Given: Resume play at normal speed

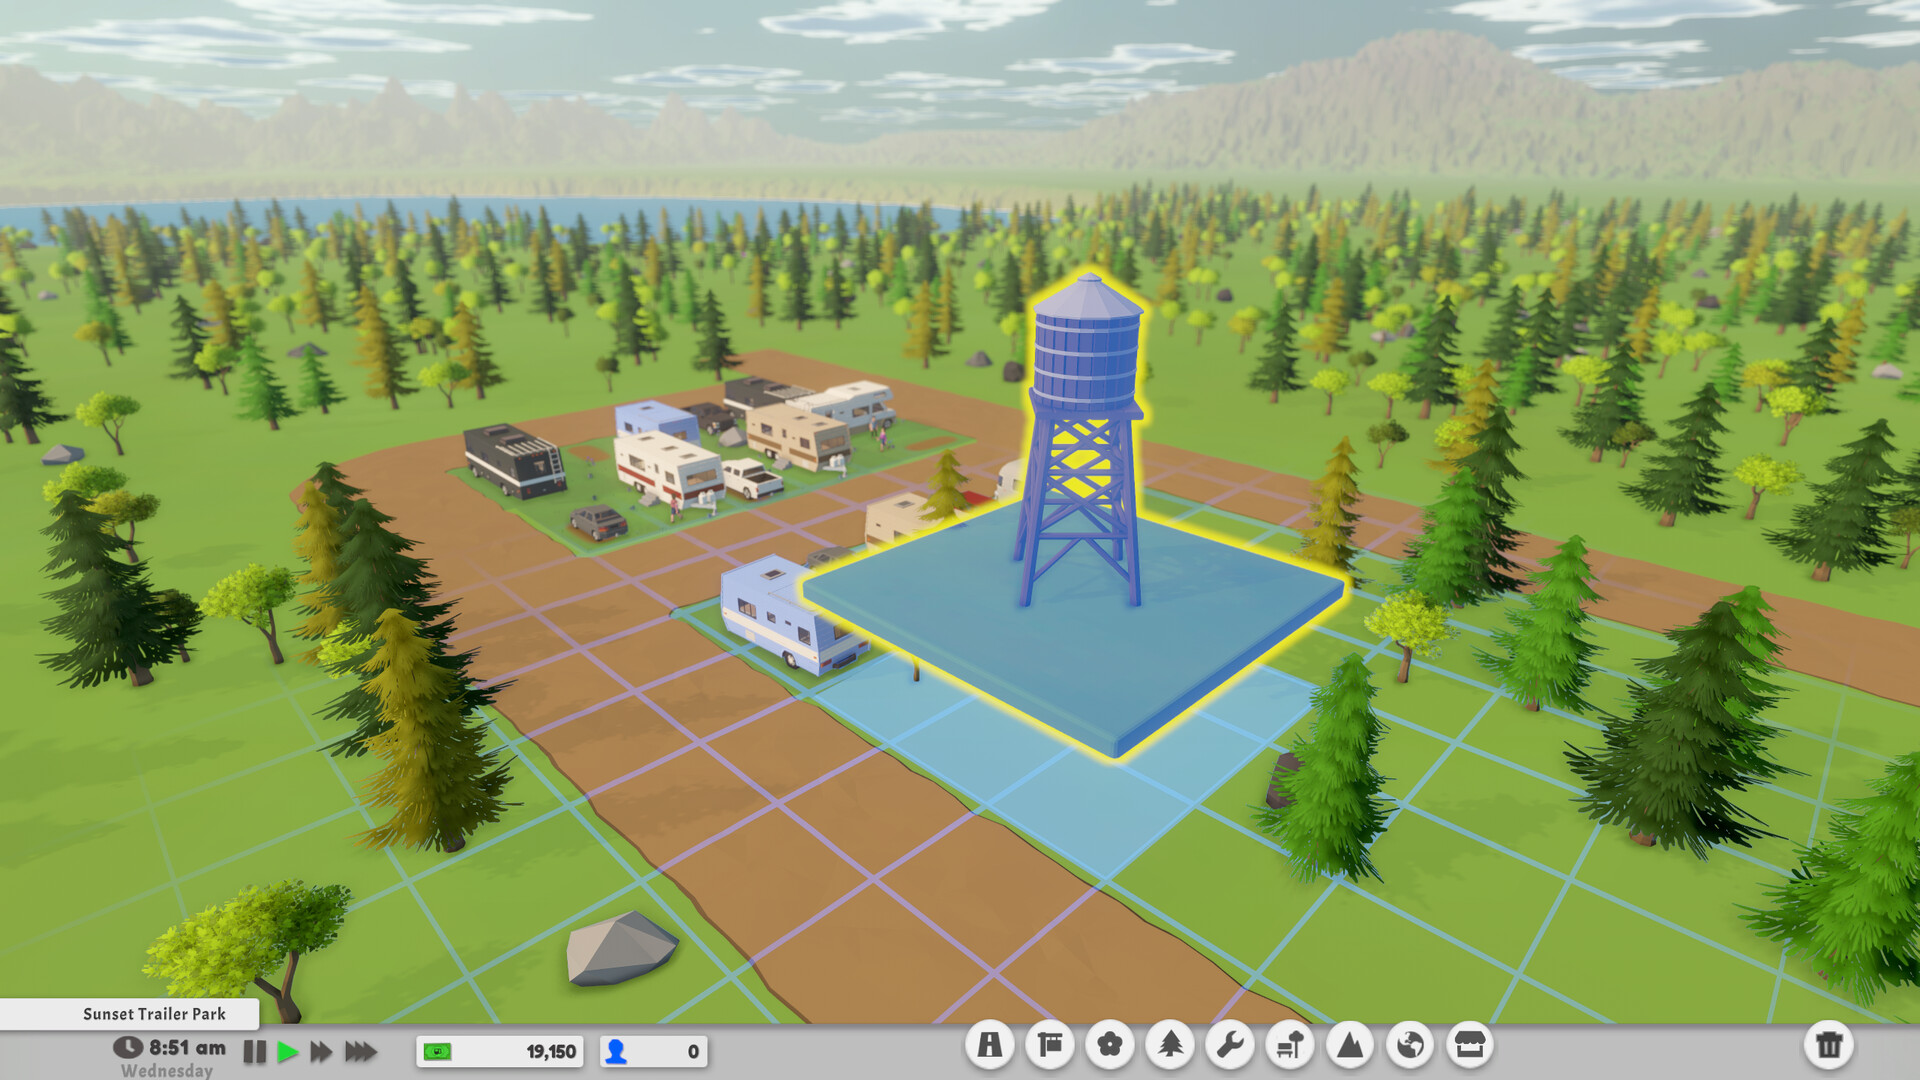Looking at the screenshot, I should [x=288, y=1051].
